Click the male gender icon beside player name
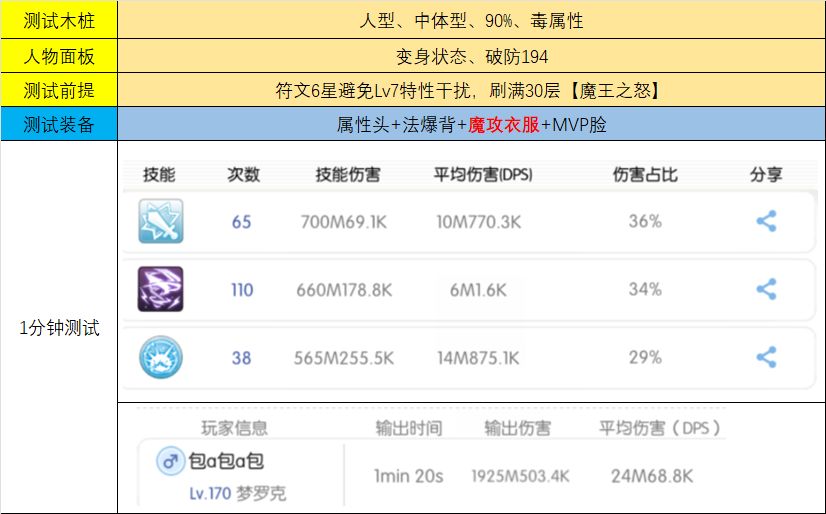The width and height of the screenshot is (826, 514). [170, 462]
